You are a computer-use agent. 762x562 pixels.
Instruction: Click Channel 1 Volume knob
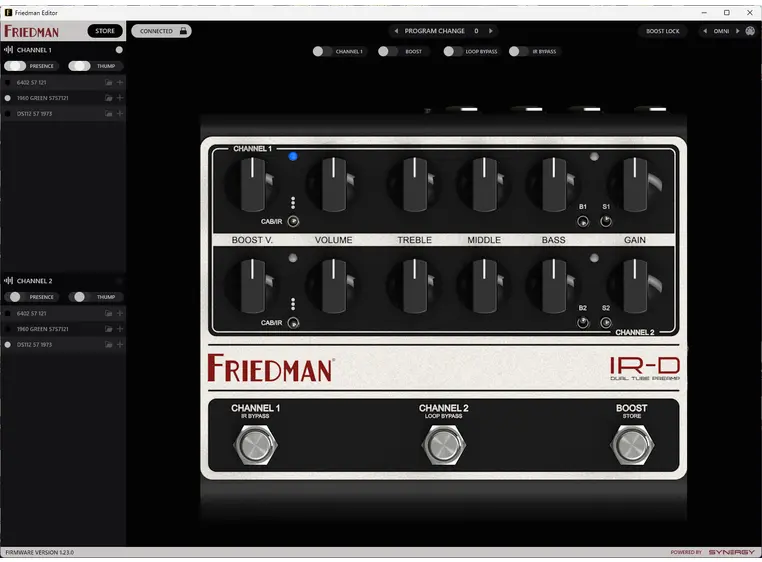333,185
